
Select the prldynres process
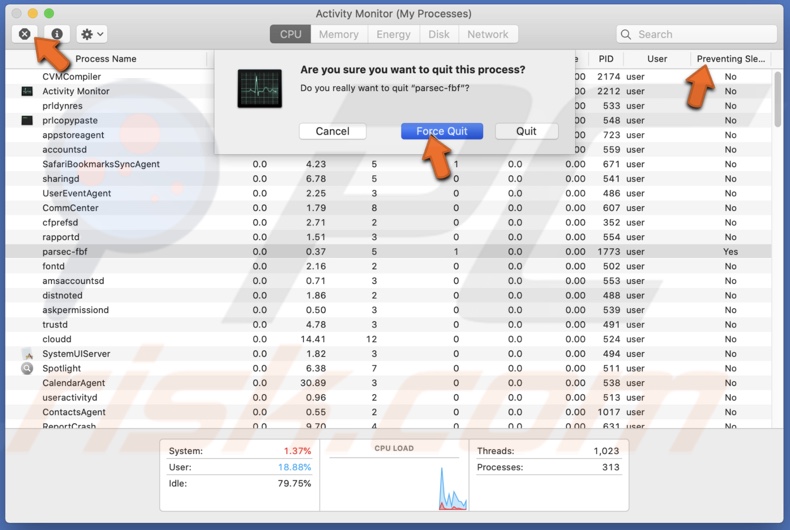pos(62,106)
